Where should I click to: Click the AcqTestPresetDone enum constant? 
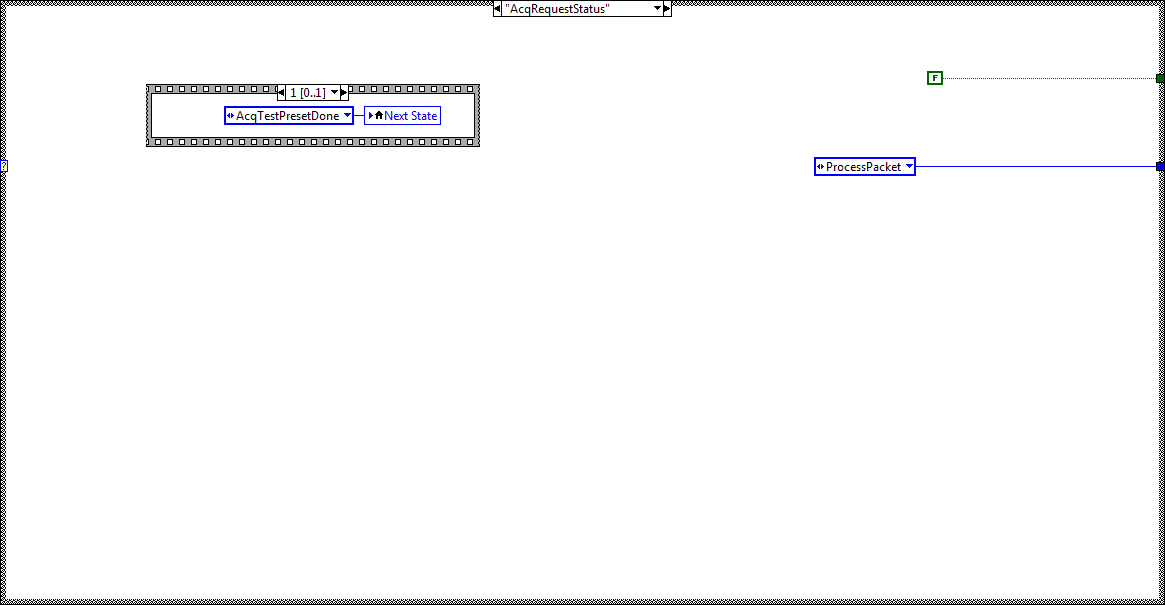tap(283, 115)
